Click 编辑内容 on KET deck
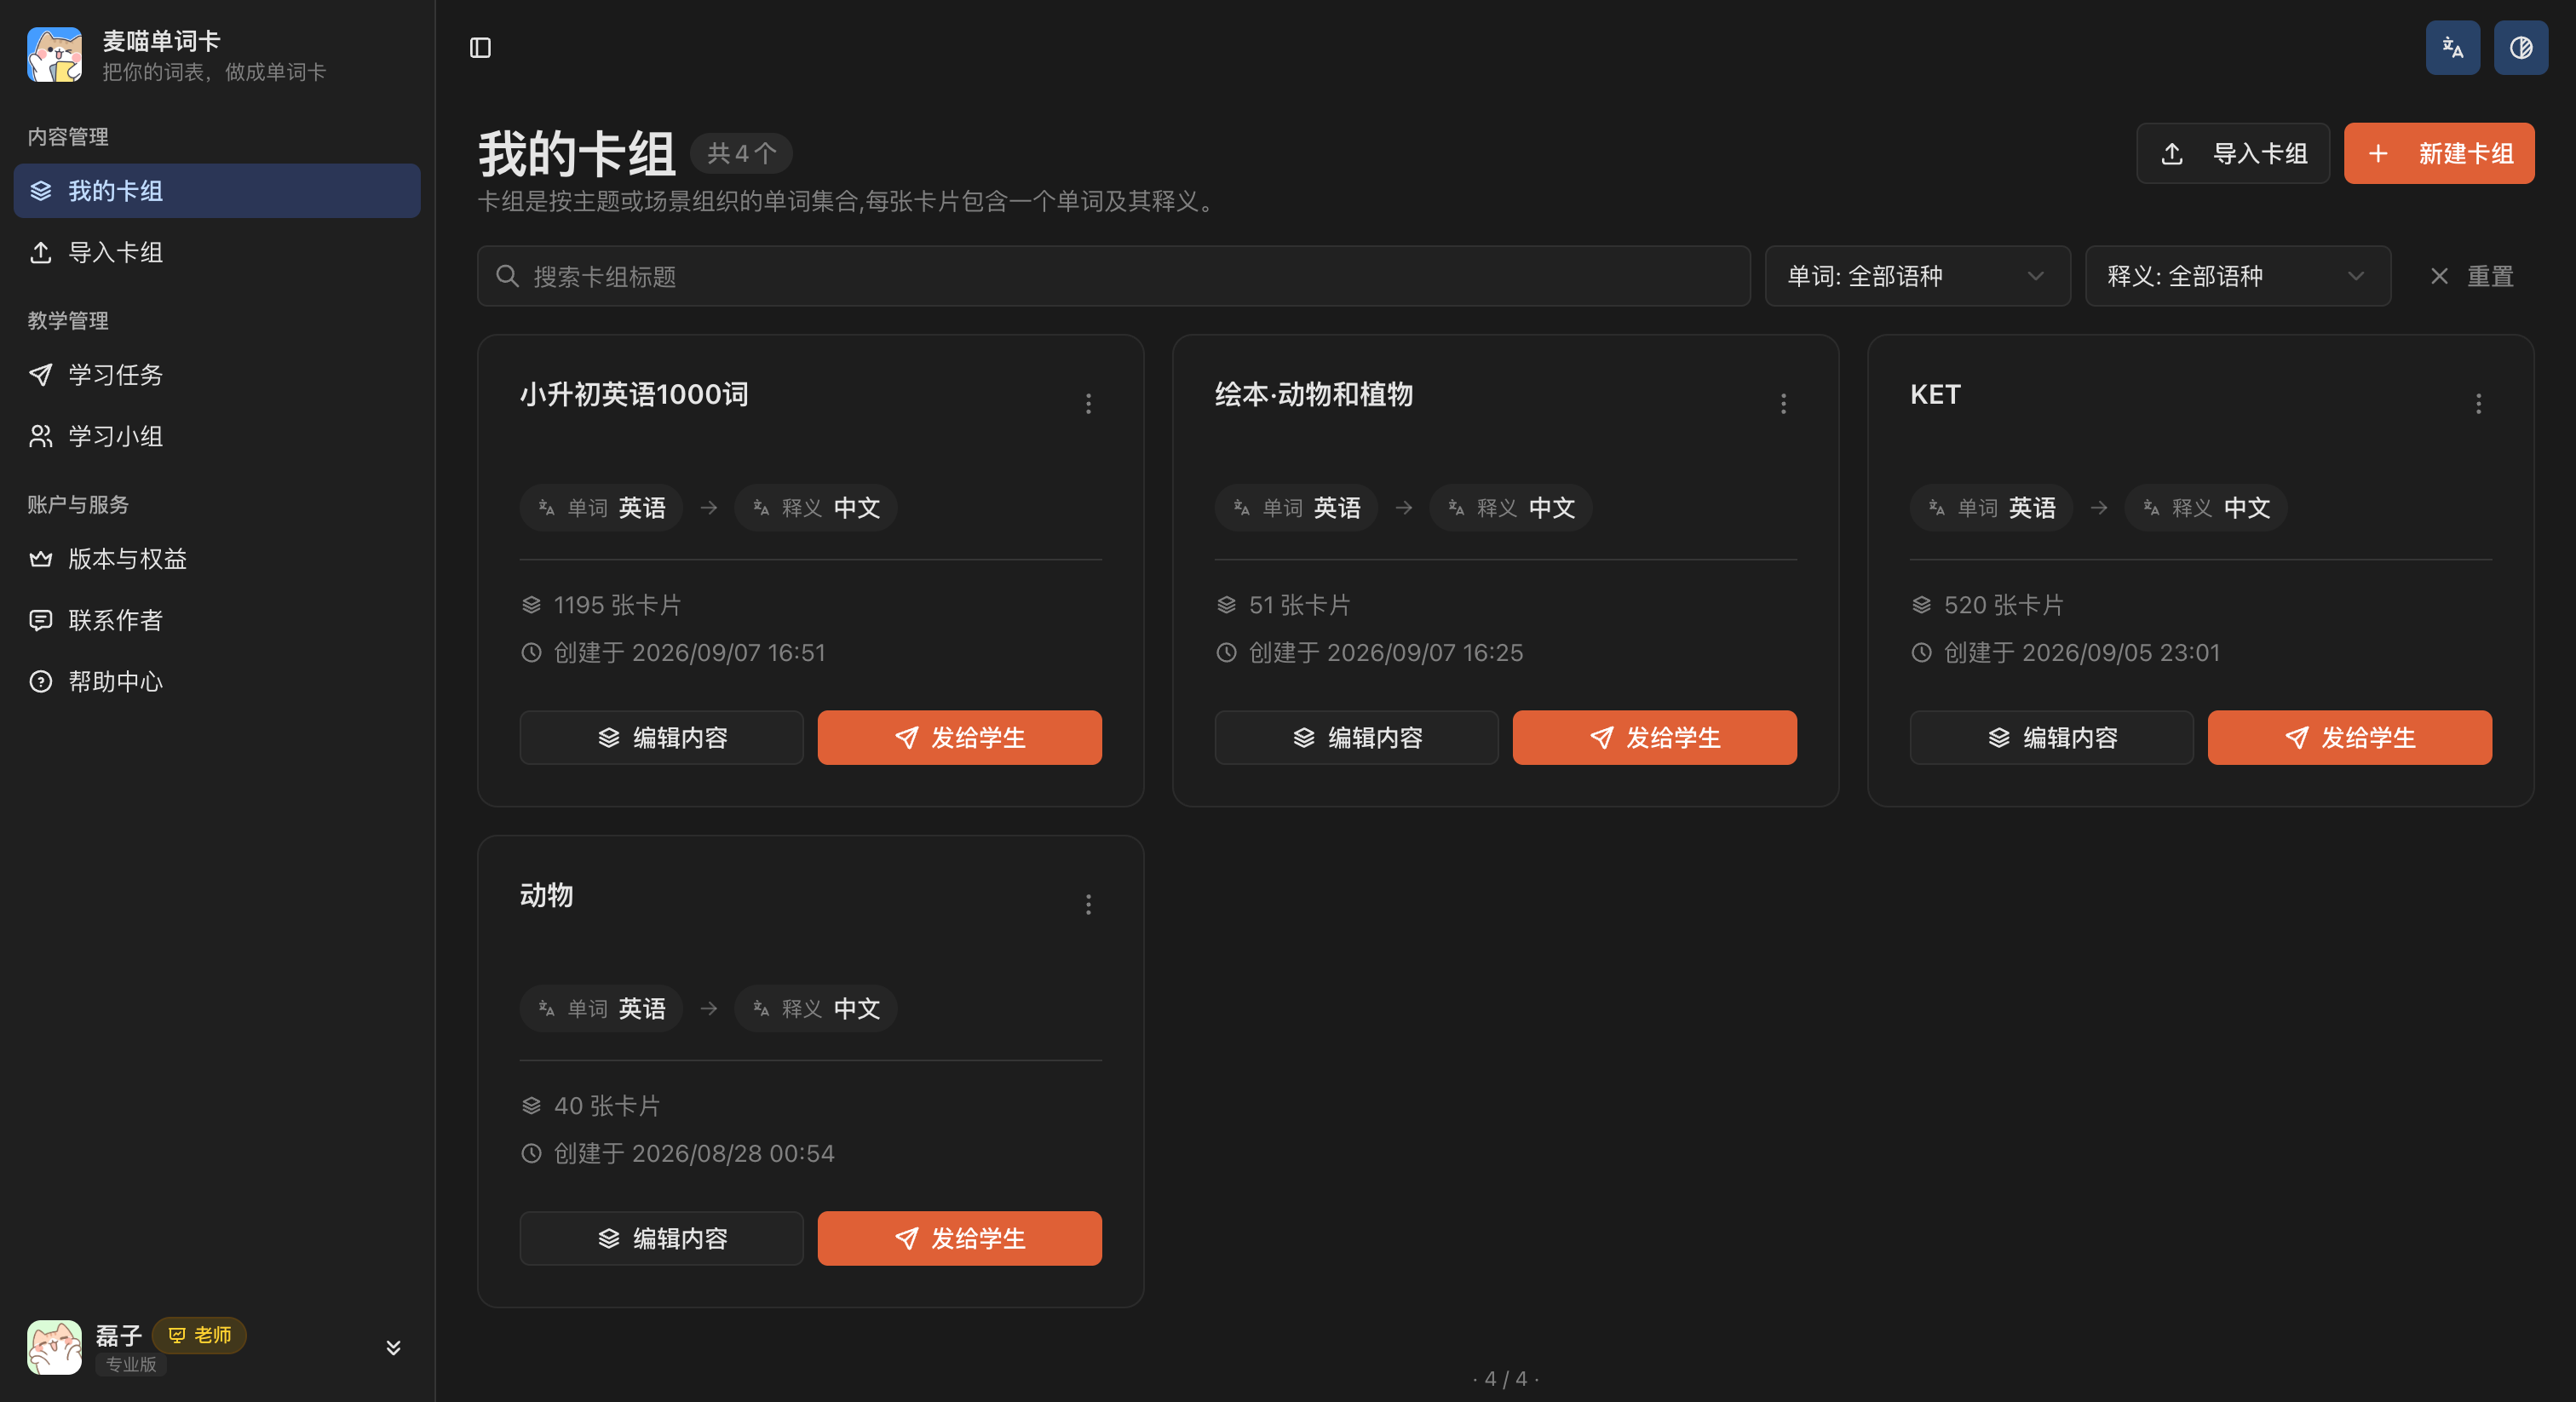 pyautogui.click(x=2051, y=737)
